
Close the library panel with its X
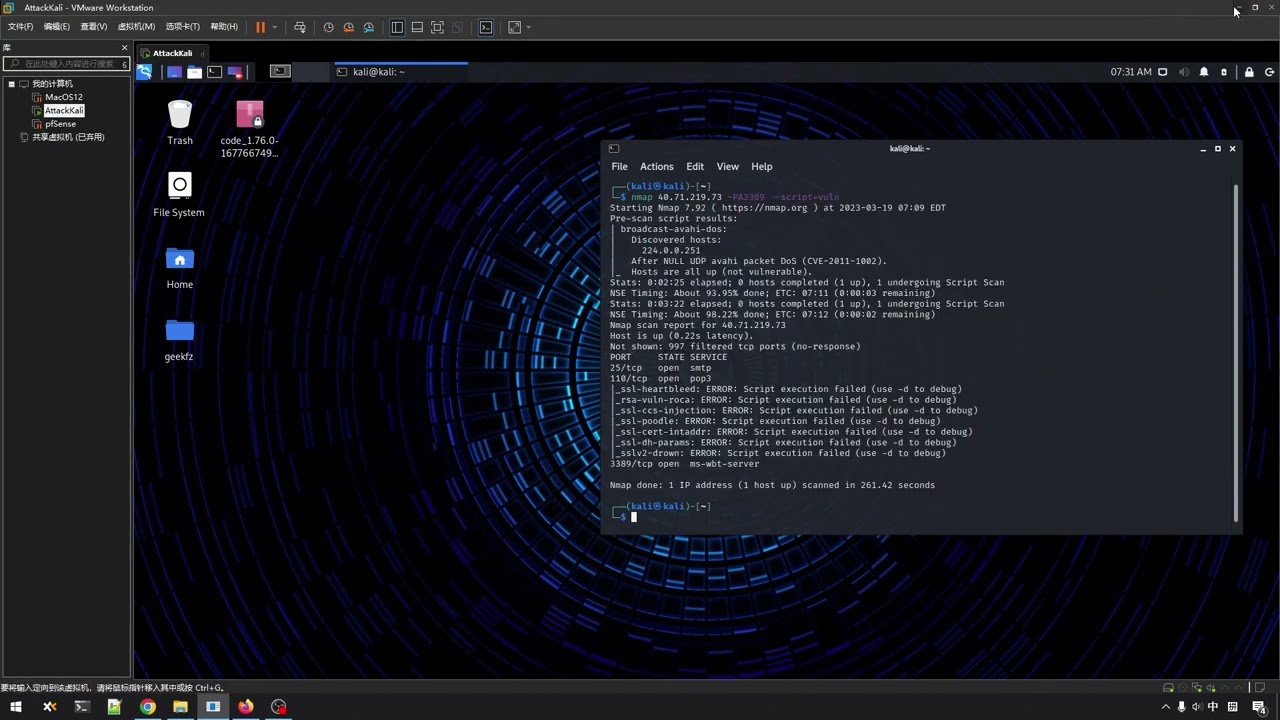pyautogui.click(x=124, y=47)
